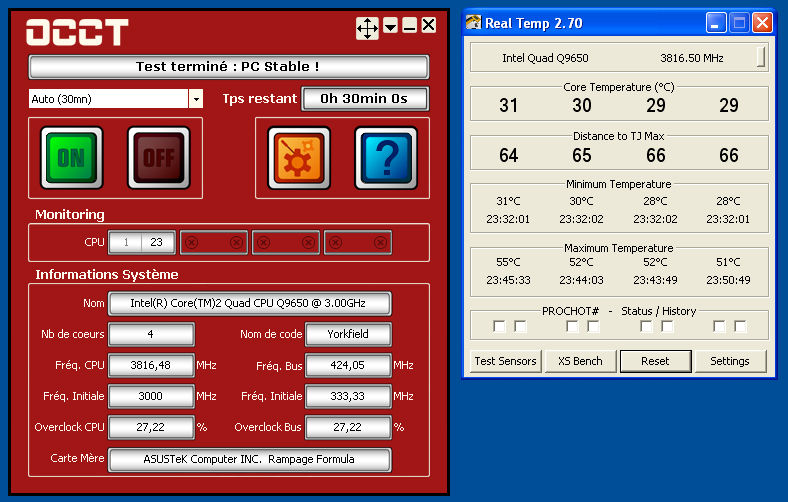The height and width of the screenshot is (502, 788).
Task: Click the OCCT title bar down-arrow button
Action: point(390,26)
